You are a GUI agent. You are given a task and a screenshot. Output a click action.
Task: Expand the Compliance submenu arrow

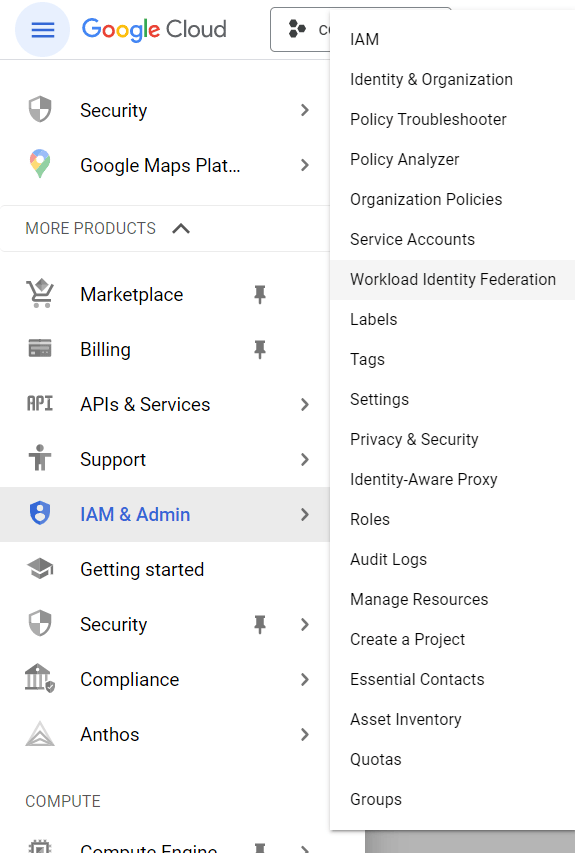tap(305, 679)
